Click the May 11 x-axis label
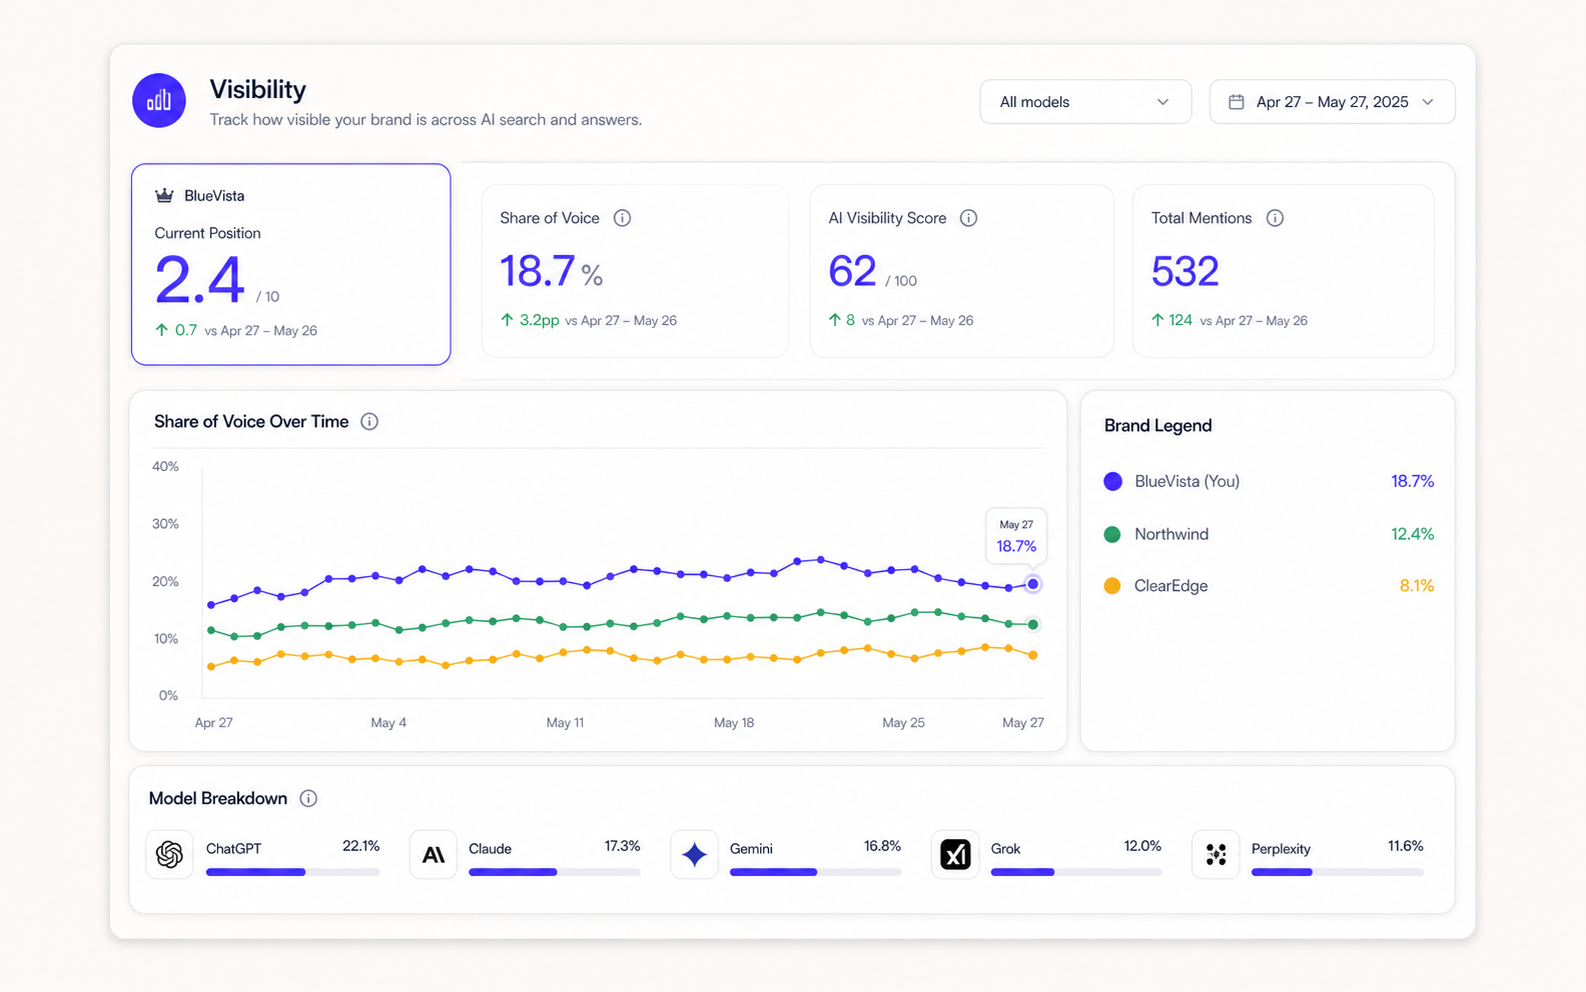This screenshot has height=992, width=1586. (565, 722)
